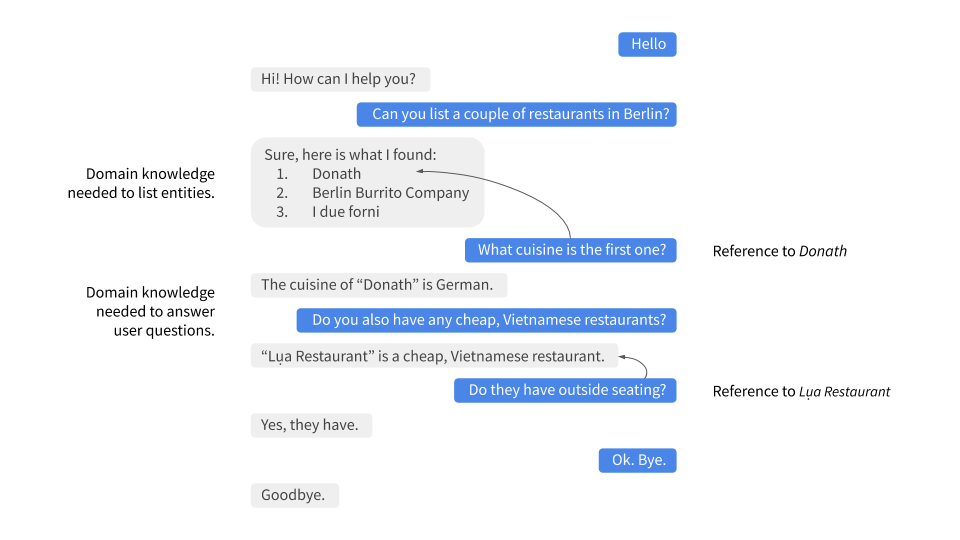The image size is (960, 540).
Task: Click the blue "Ok. Bye." message
Action: click(x=638, y=460)
